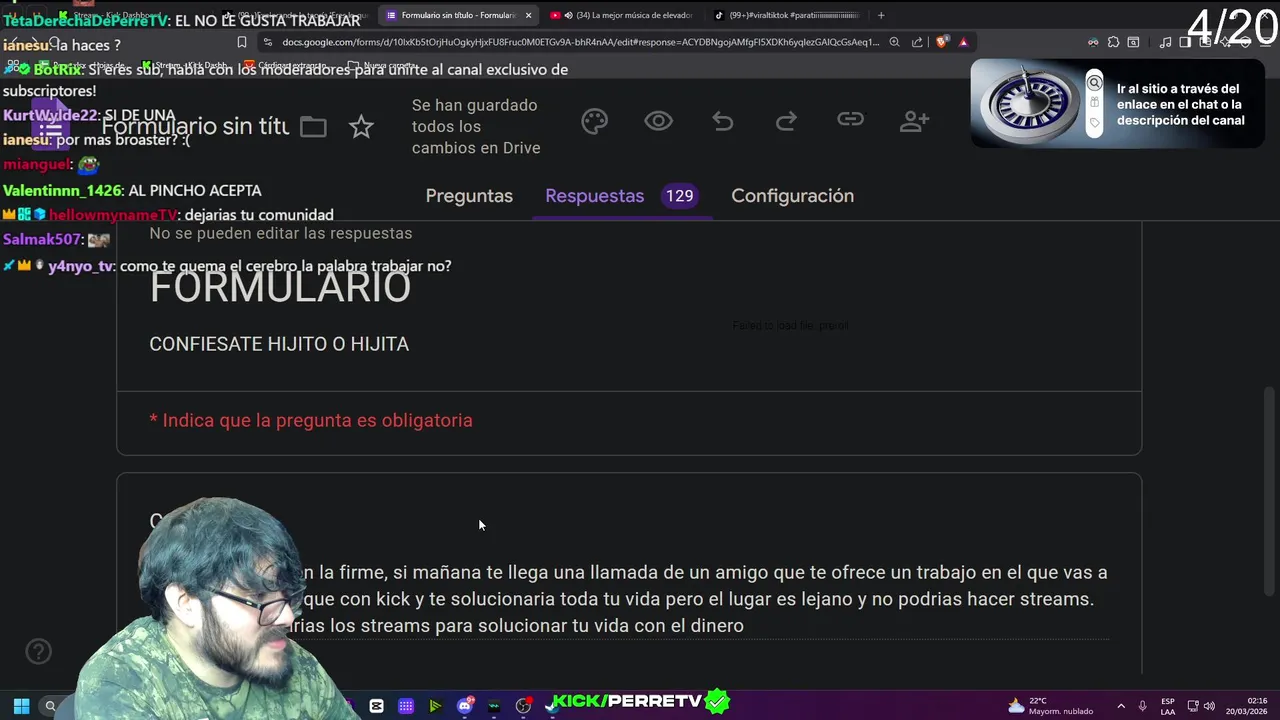
Task: Click the roulette site ad banner
Action: pos(1118,104)
